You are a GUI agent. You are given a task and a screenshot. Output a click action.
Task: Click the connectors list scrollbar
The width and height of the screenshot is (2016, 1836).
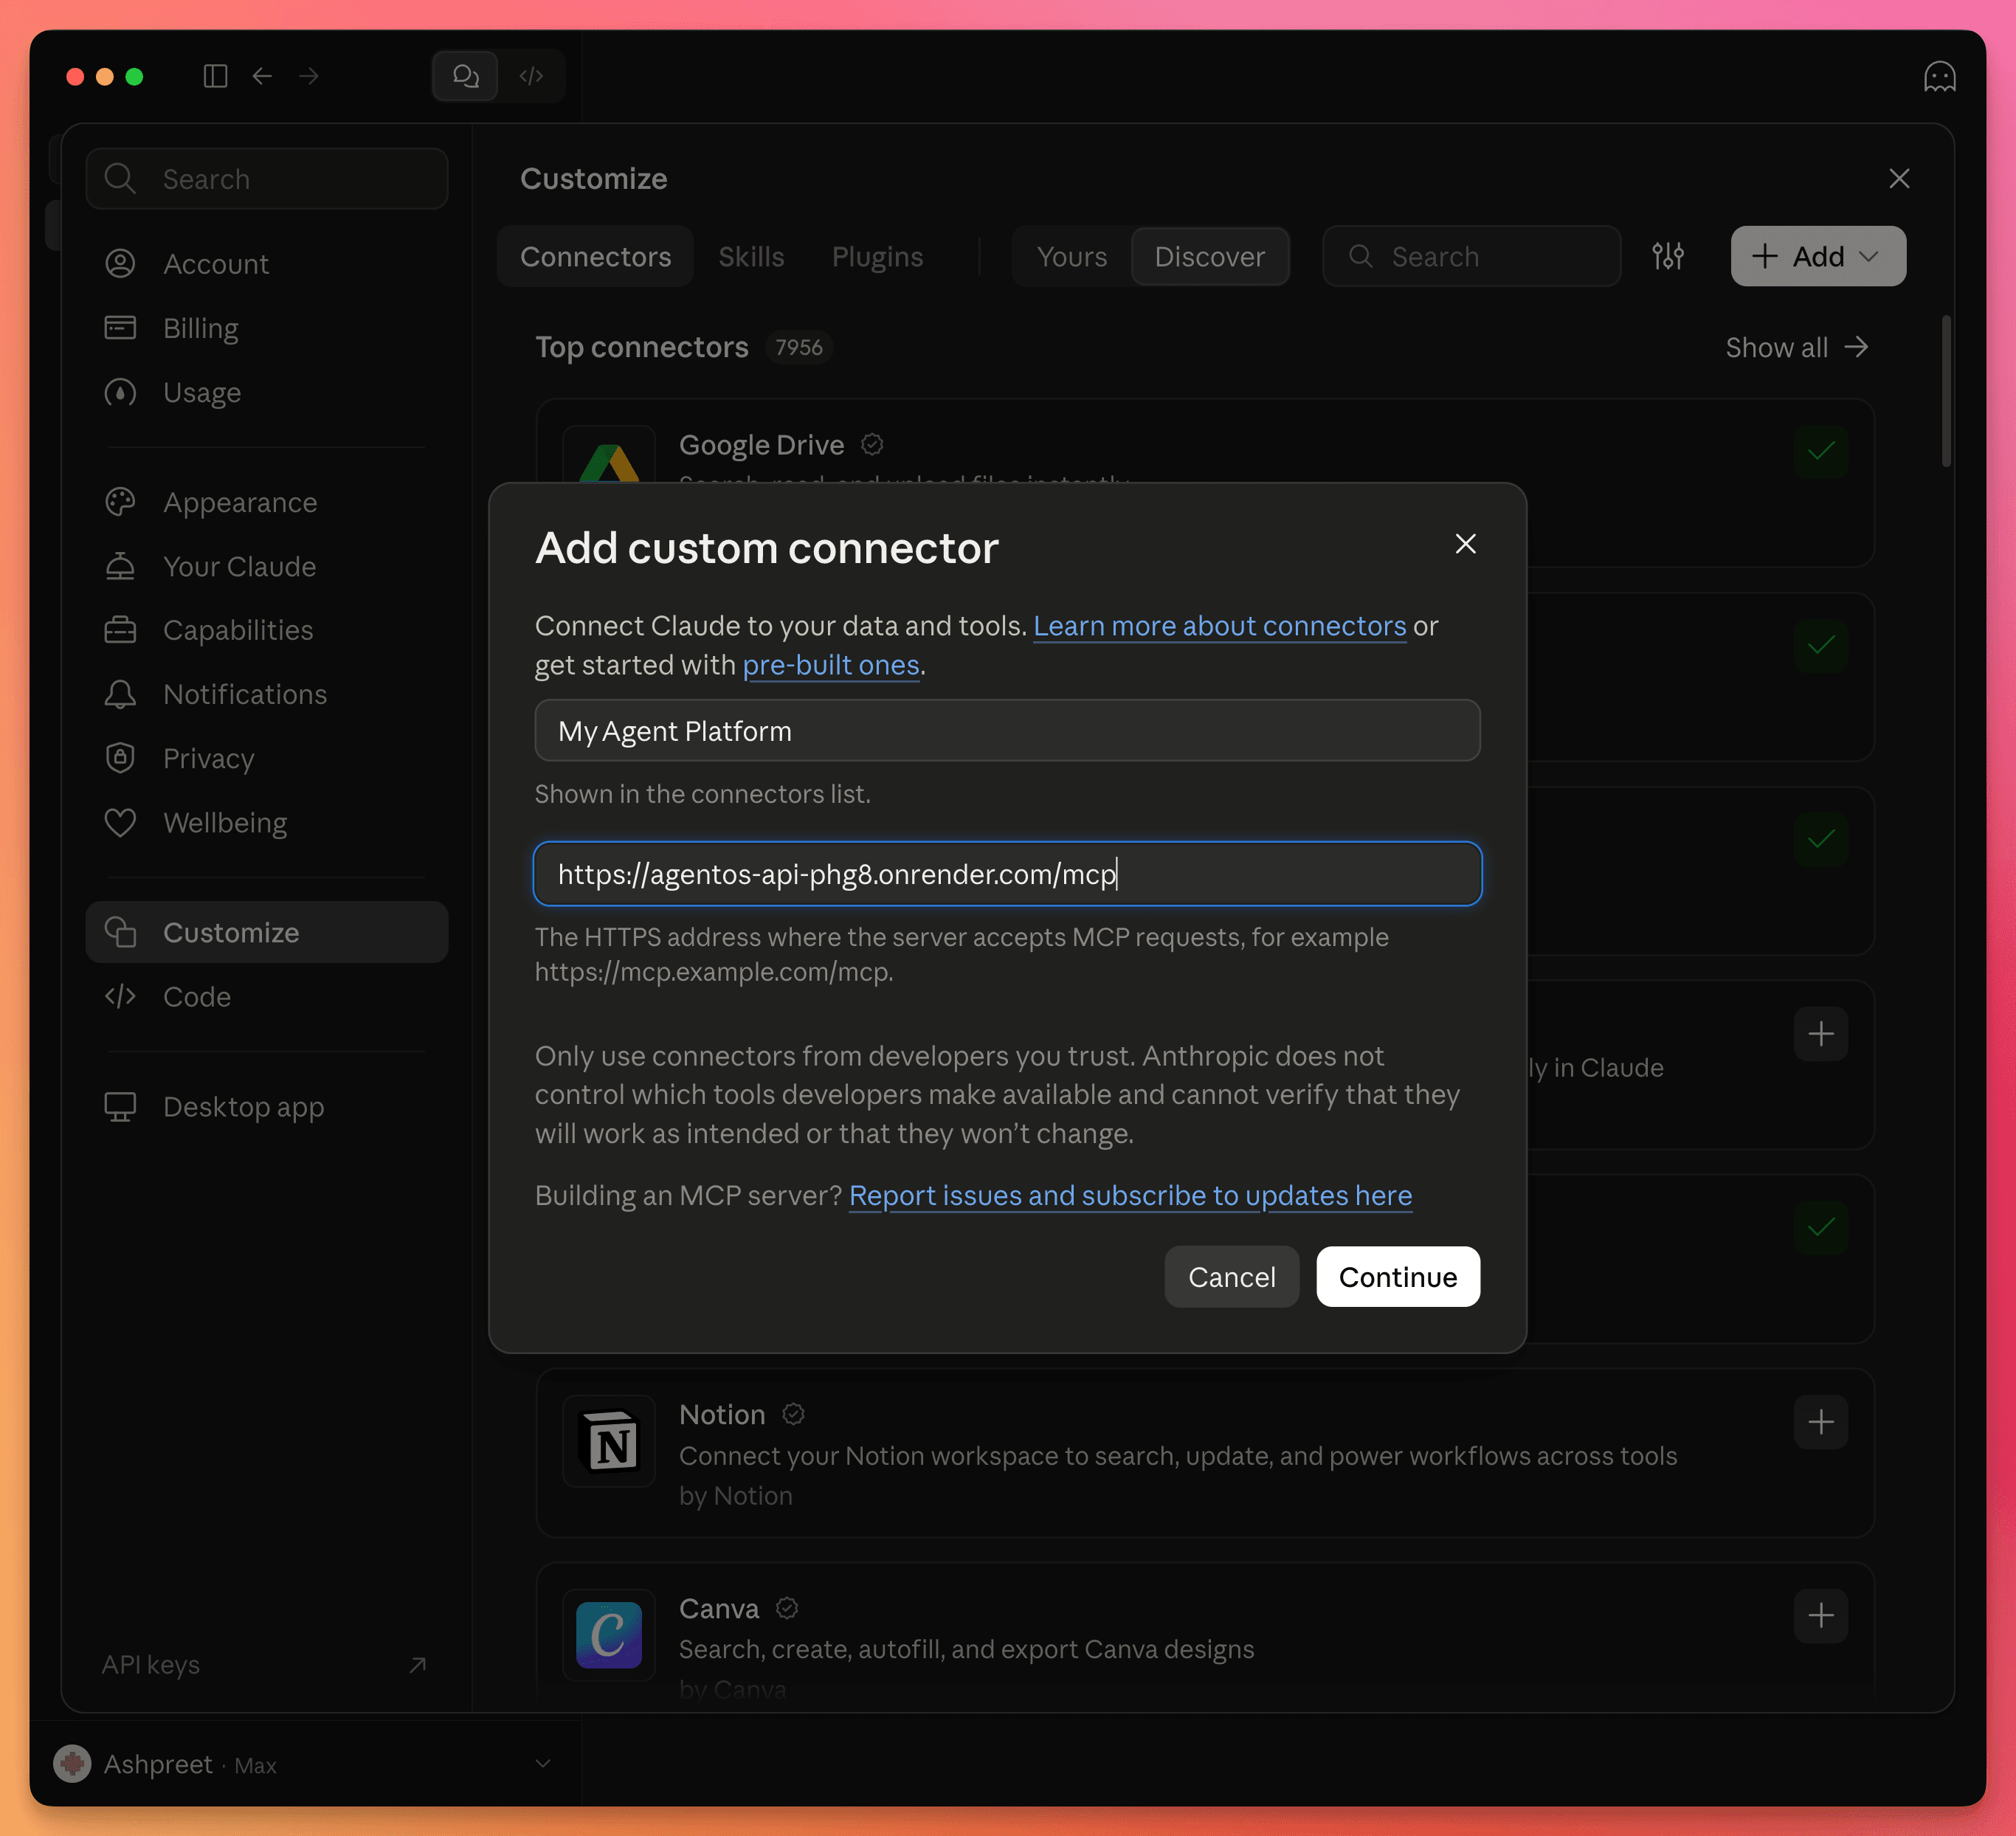(x=1946, y=390)
